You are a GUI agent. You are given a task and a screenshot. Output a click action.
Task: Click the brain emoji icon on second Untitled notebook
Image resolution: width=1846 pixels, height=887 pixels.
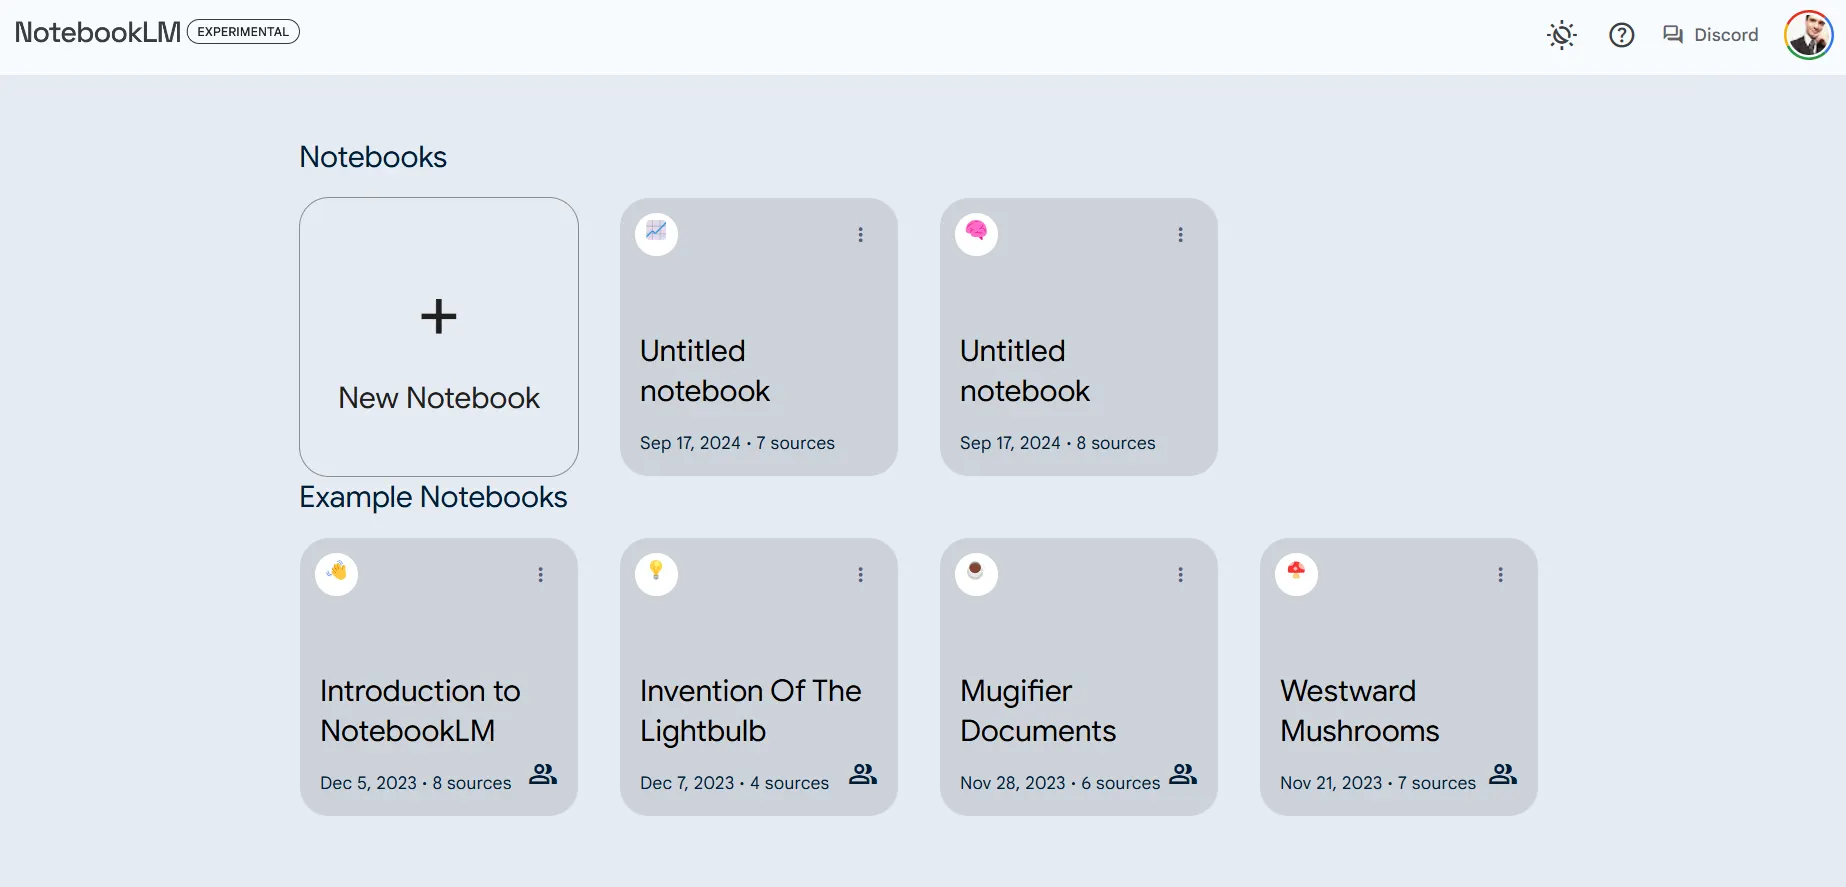click(x=977, y=234)
